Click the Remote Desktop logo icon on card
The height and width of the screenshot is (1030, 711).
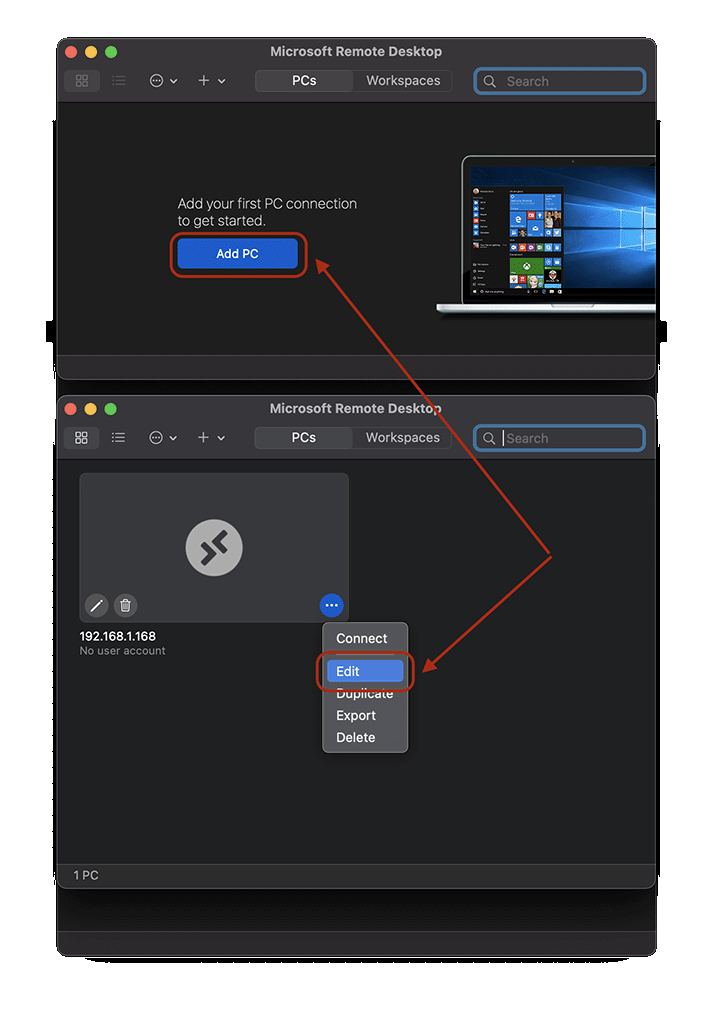[214, 547]
